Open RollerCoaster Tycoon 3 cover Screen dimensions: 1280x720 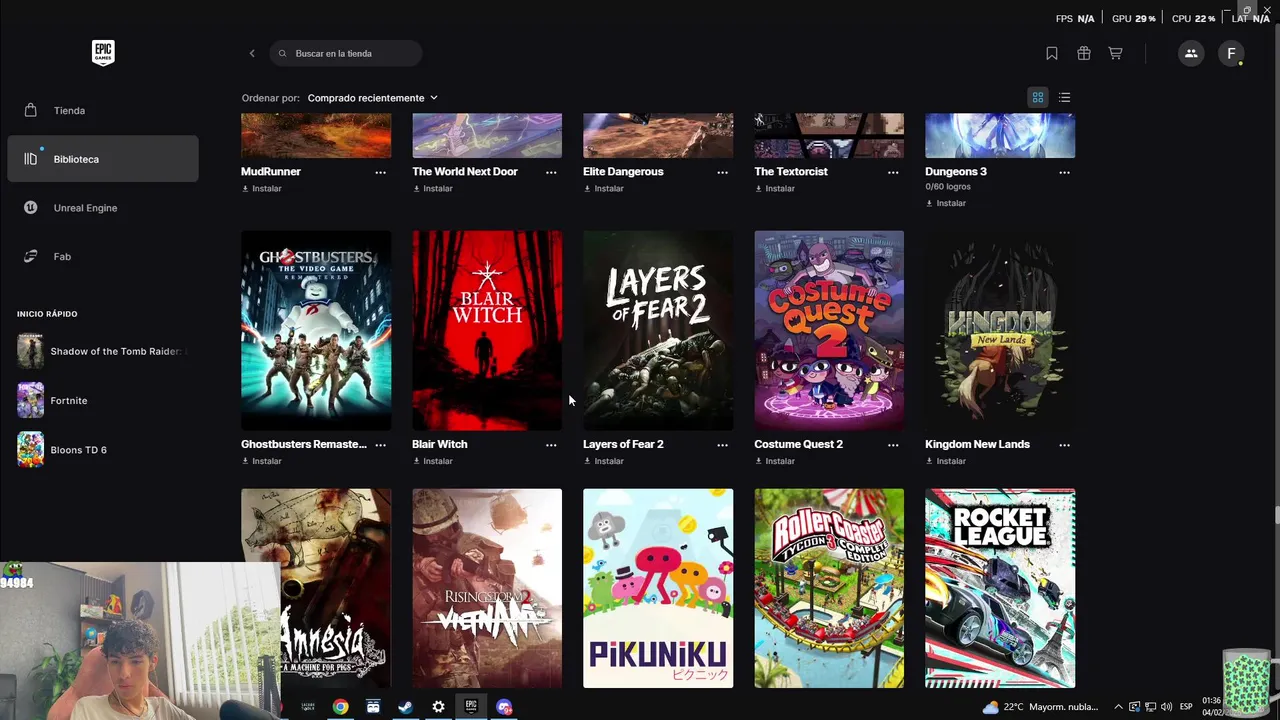pos(829,588)
